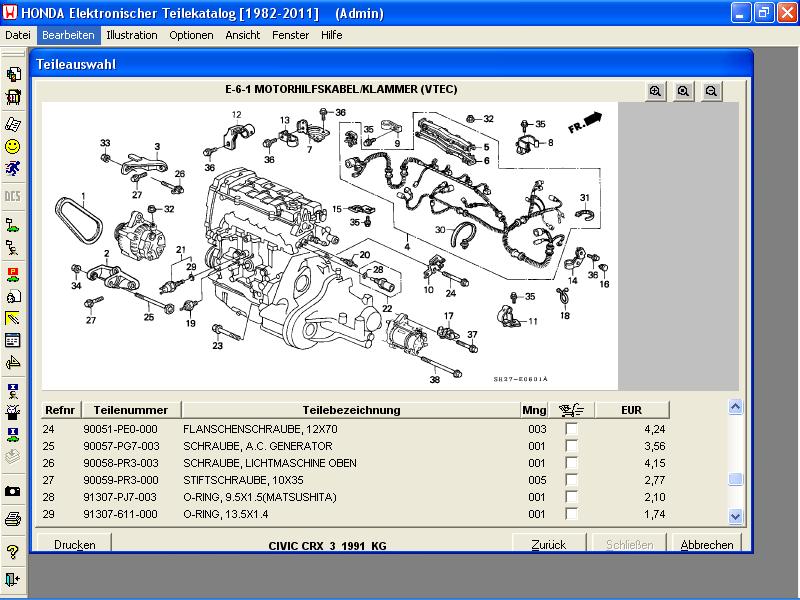The height and width of the screenshot is (600, 800).
Task: Click the document with wheel icon
Action: click(13, 296)
